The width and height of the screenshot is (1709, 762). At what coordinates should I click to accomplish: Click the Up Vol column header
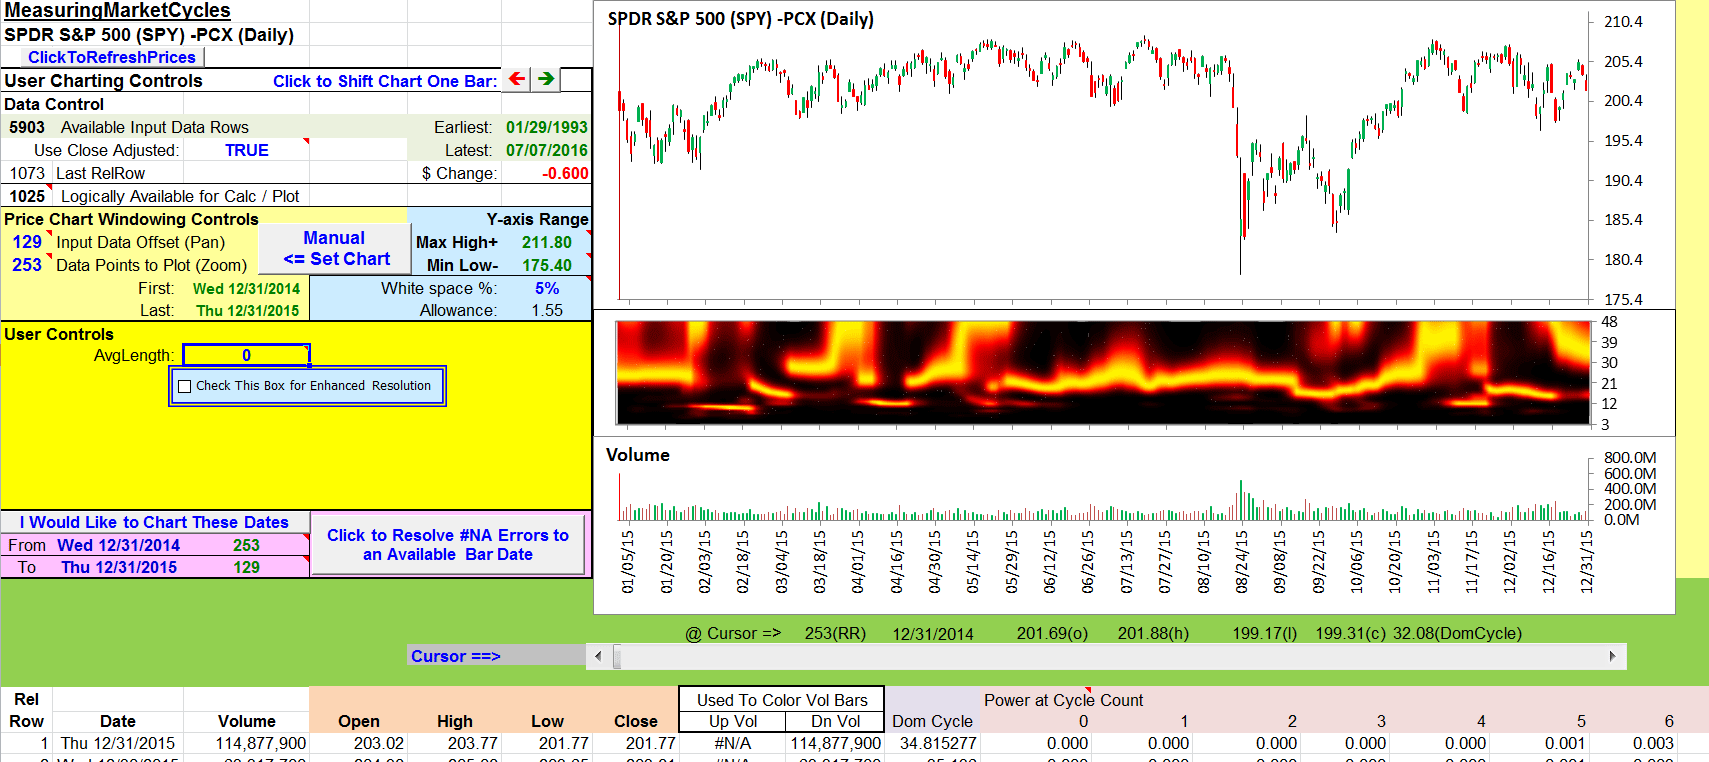pos(733,721)
